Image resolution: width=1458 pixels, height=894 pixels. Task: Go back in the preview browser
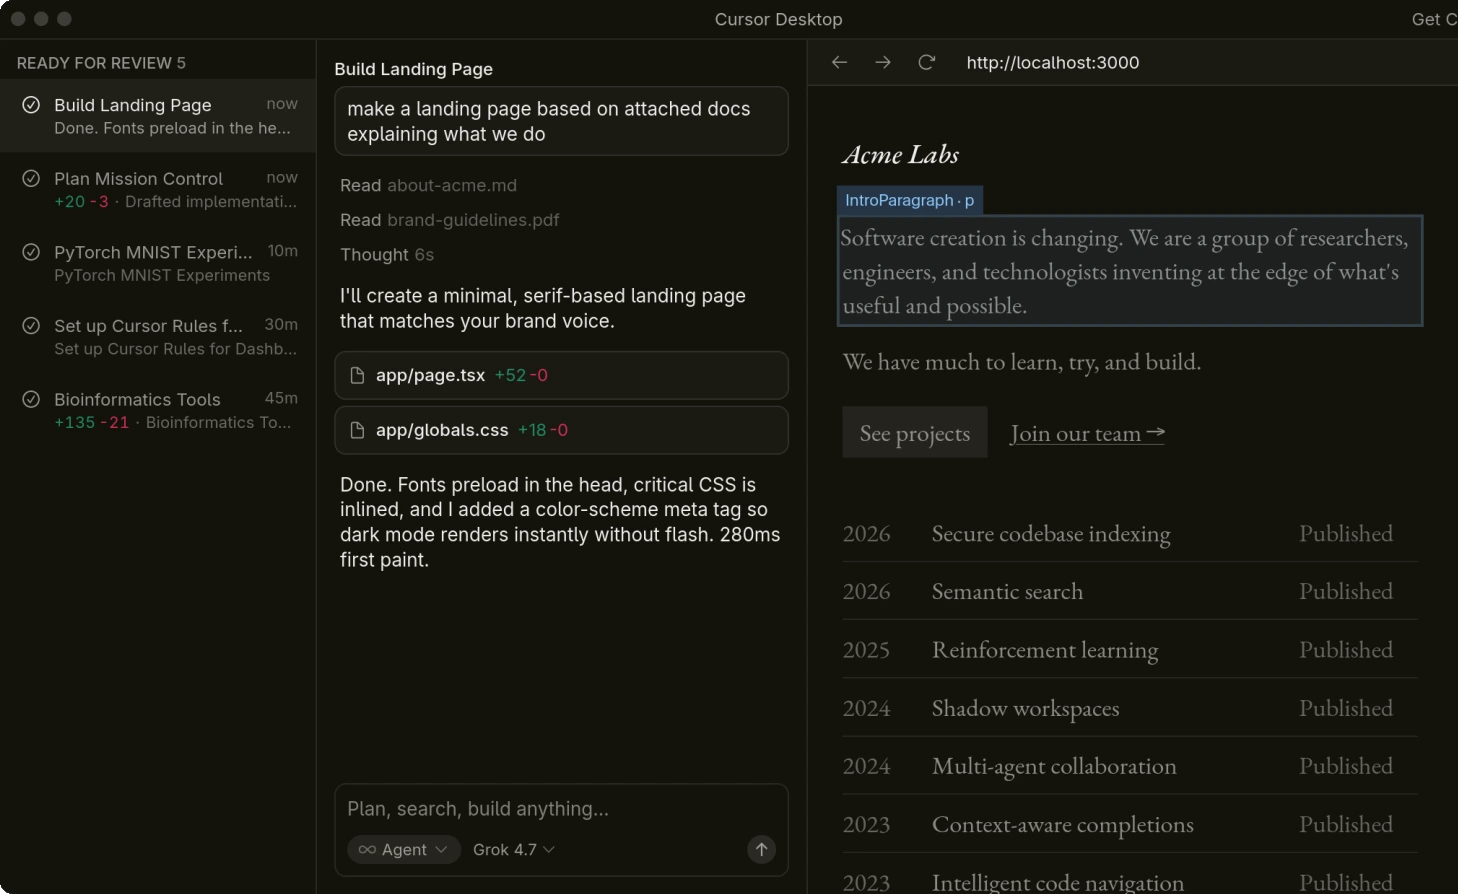(x=839, y=62)
